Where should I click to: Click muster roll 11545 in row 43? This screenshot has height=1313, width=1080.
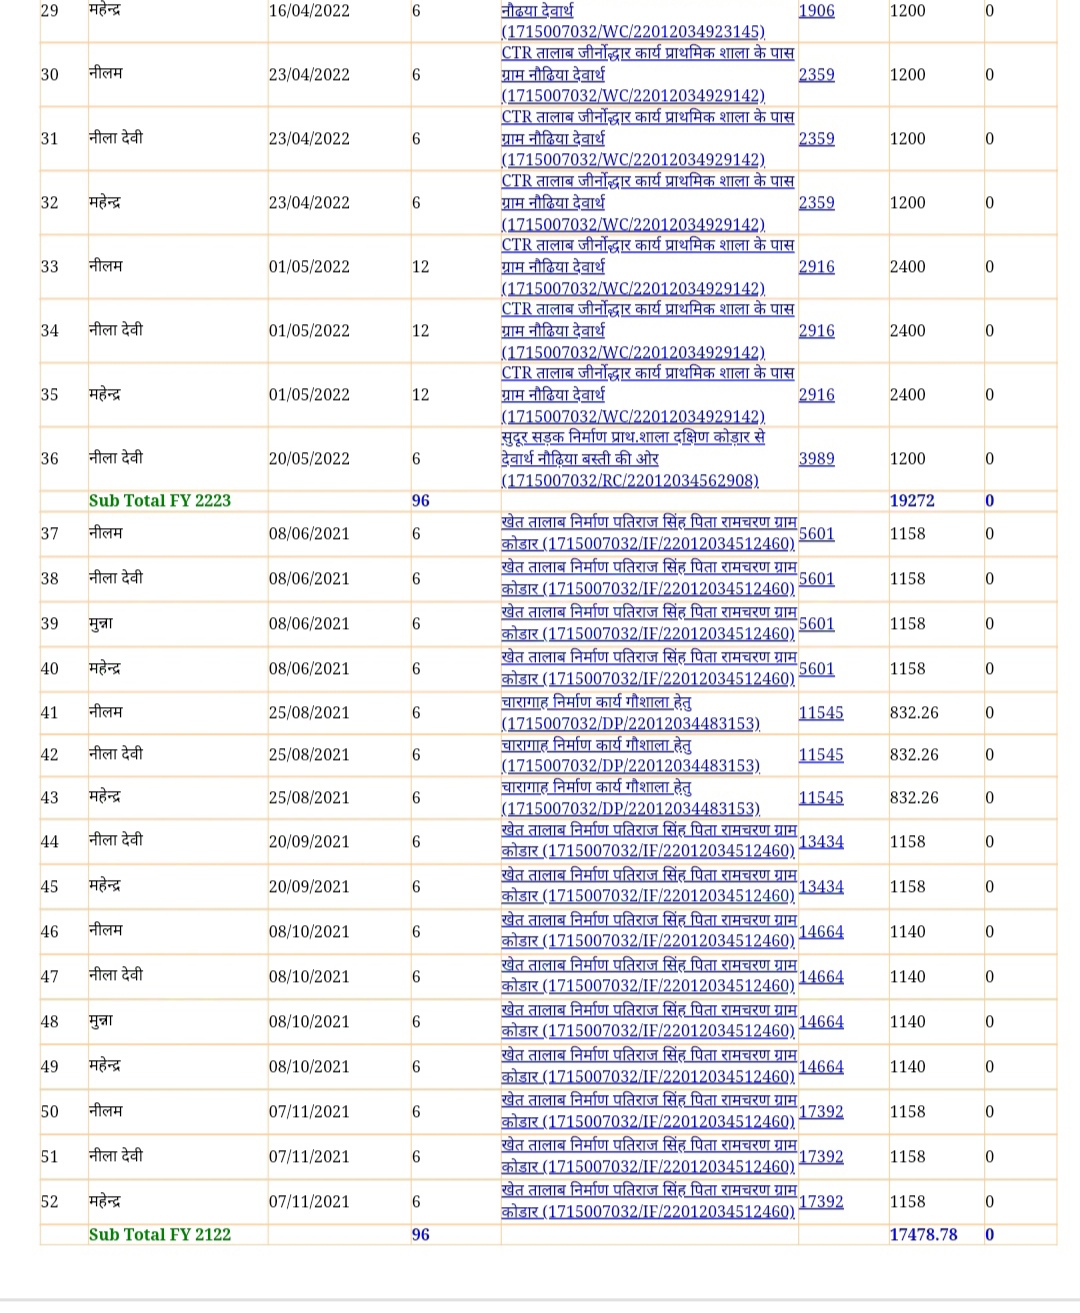(x=820, y=798)
